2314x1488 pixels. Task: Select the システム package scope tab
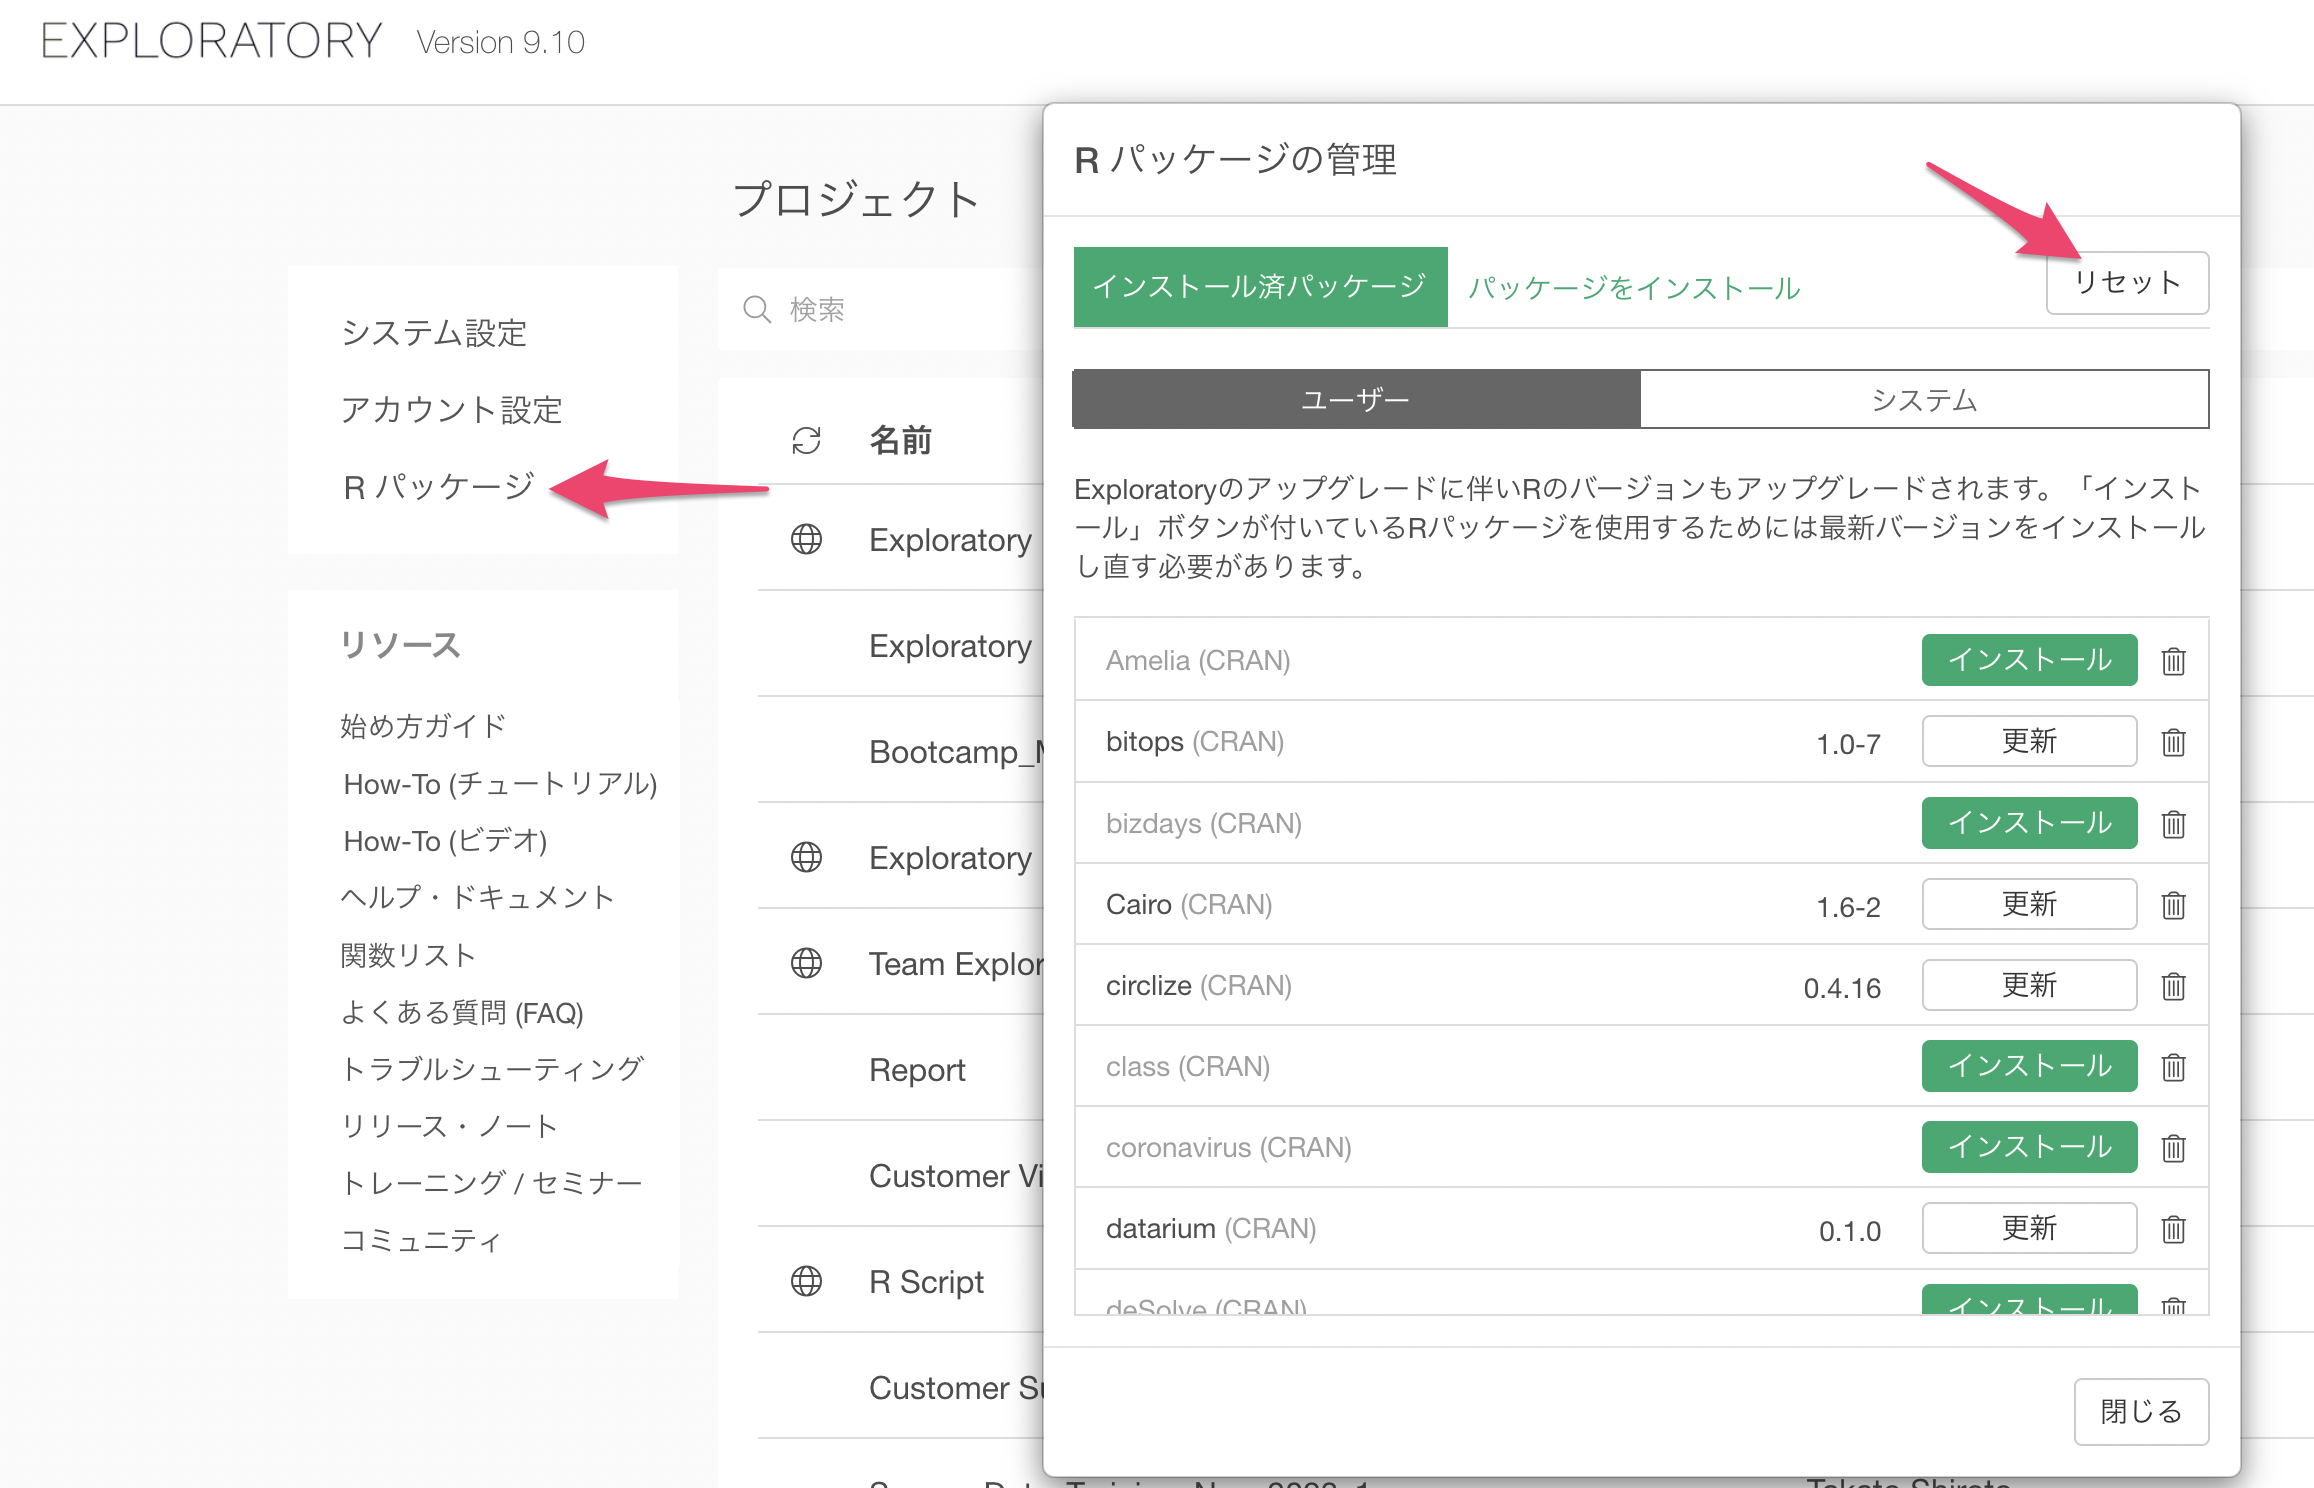point(1924,399)
